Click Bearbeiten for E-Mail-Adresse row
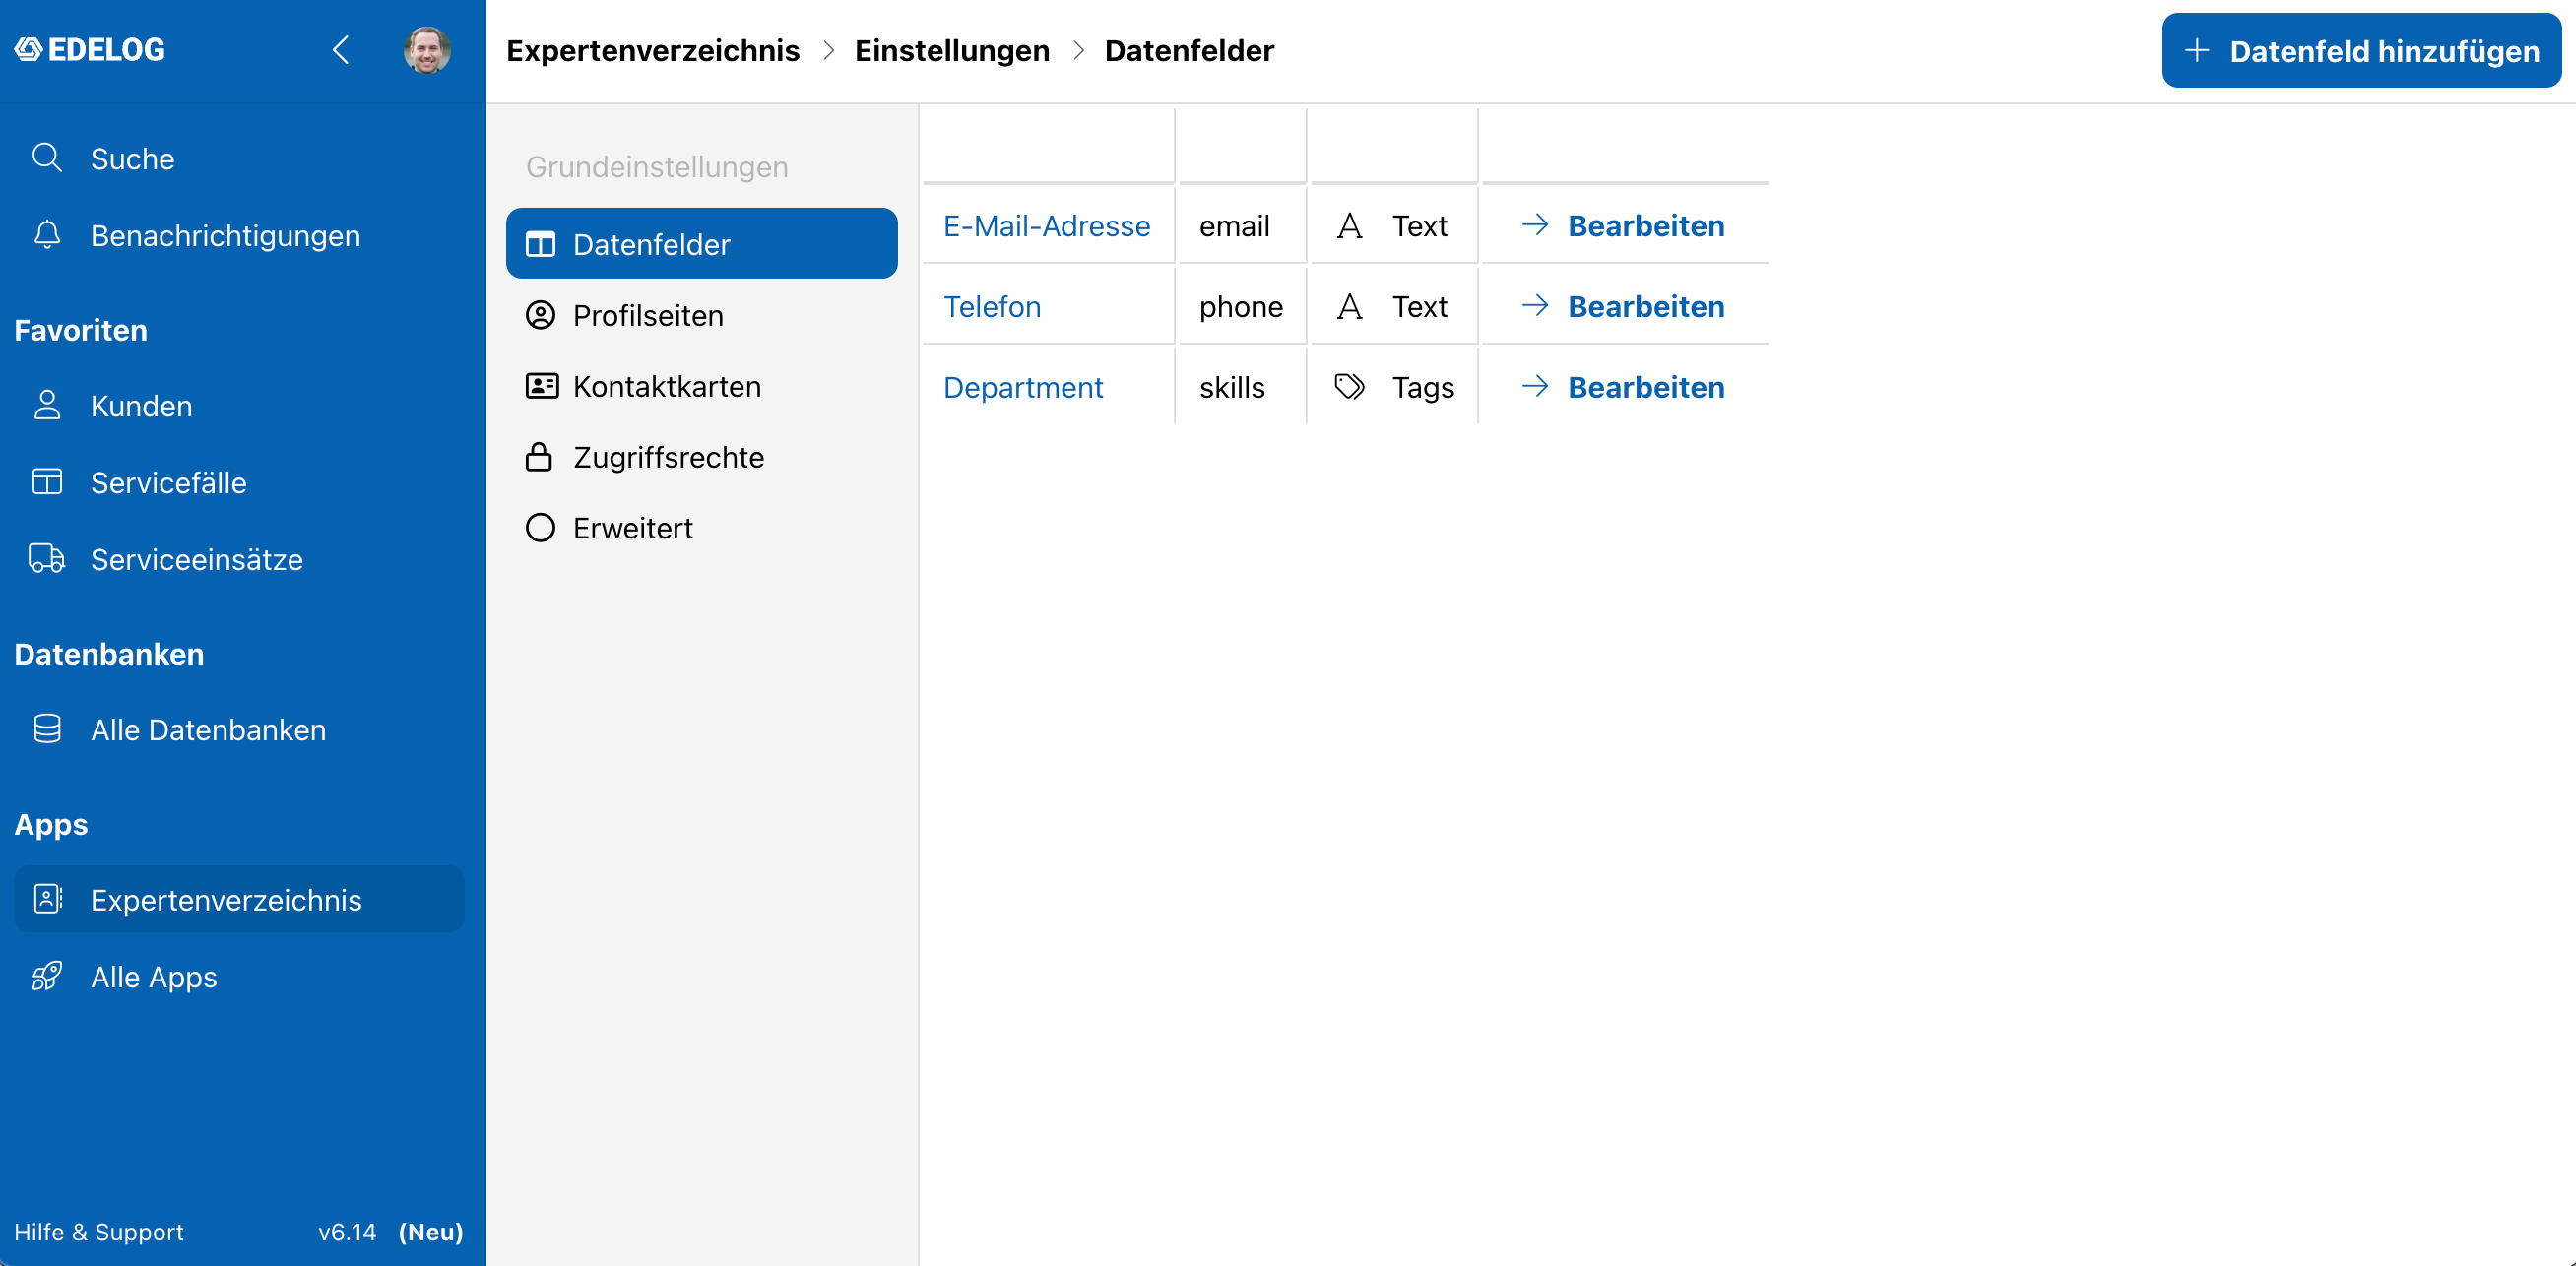 (x=1623, y=225)
